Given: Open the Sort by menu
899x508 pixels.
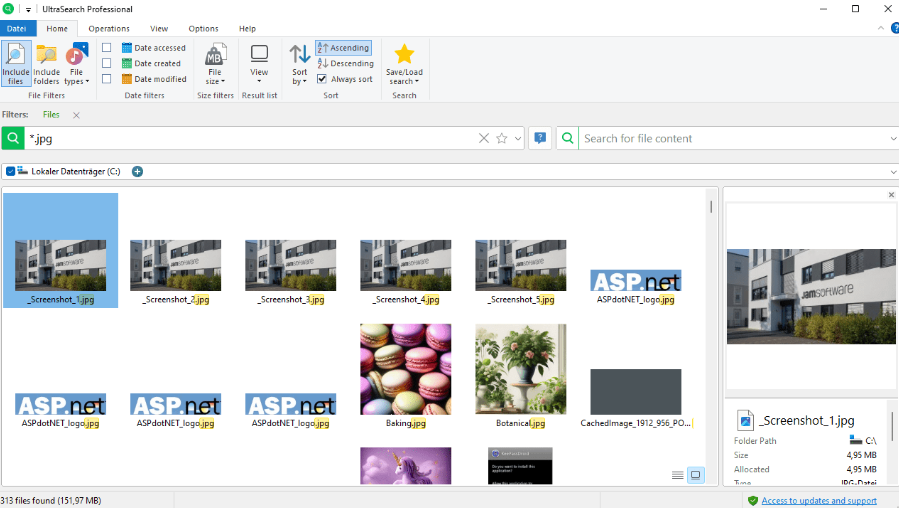Looking at the screenshot, I should point(299,64).
